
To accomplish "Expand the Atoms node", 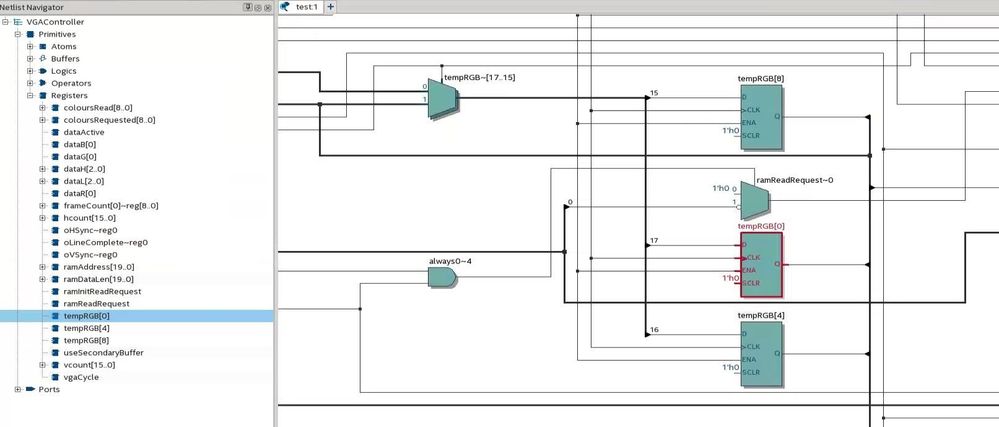I will coord(30,47).
